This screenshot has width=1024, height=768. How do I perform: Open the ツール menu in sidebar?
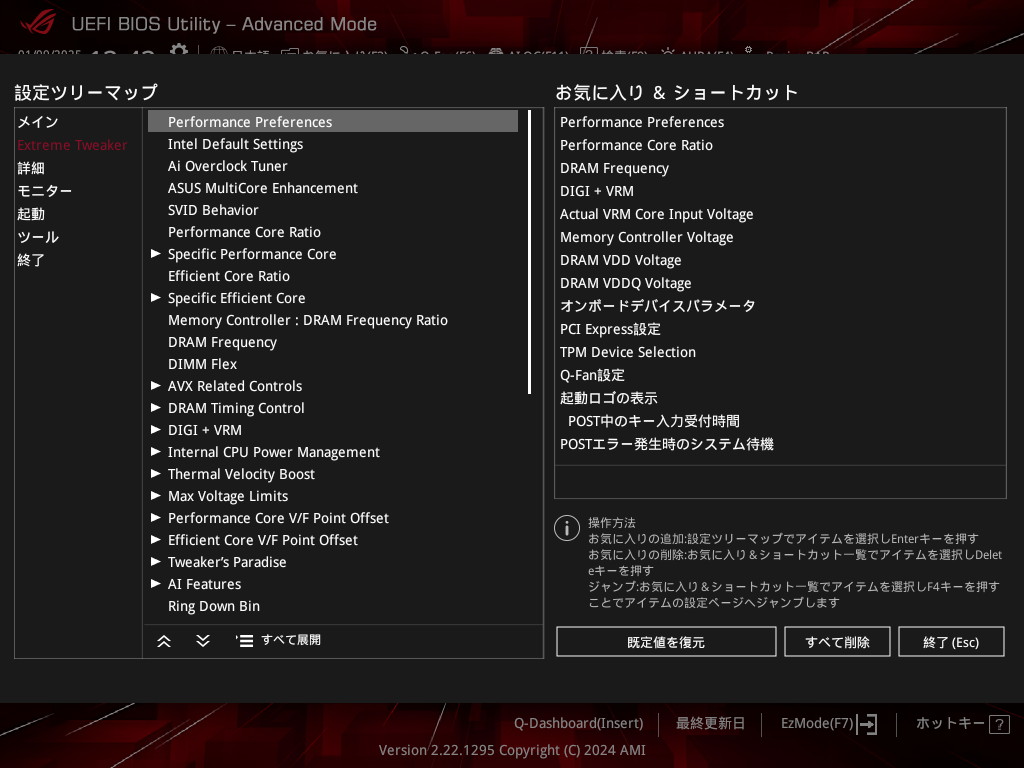tap(38, 237)
